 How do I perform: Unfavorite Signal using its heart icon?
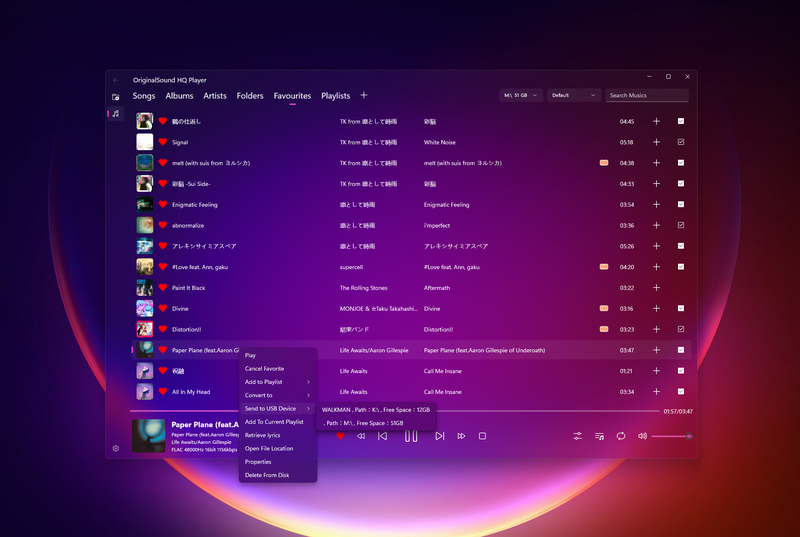click(163, 142)
